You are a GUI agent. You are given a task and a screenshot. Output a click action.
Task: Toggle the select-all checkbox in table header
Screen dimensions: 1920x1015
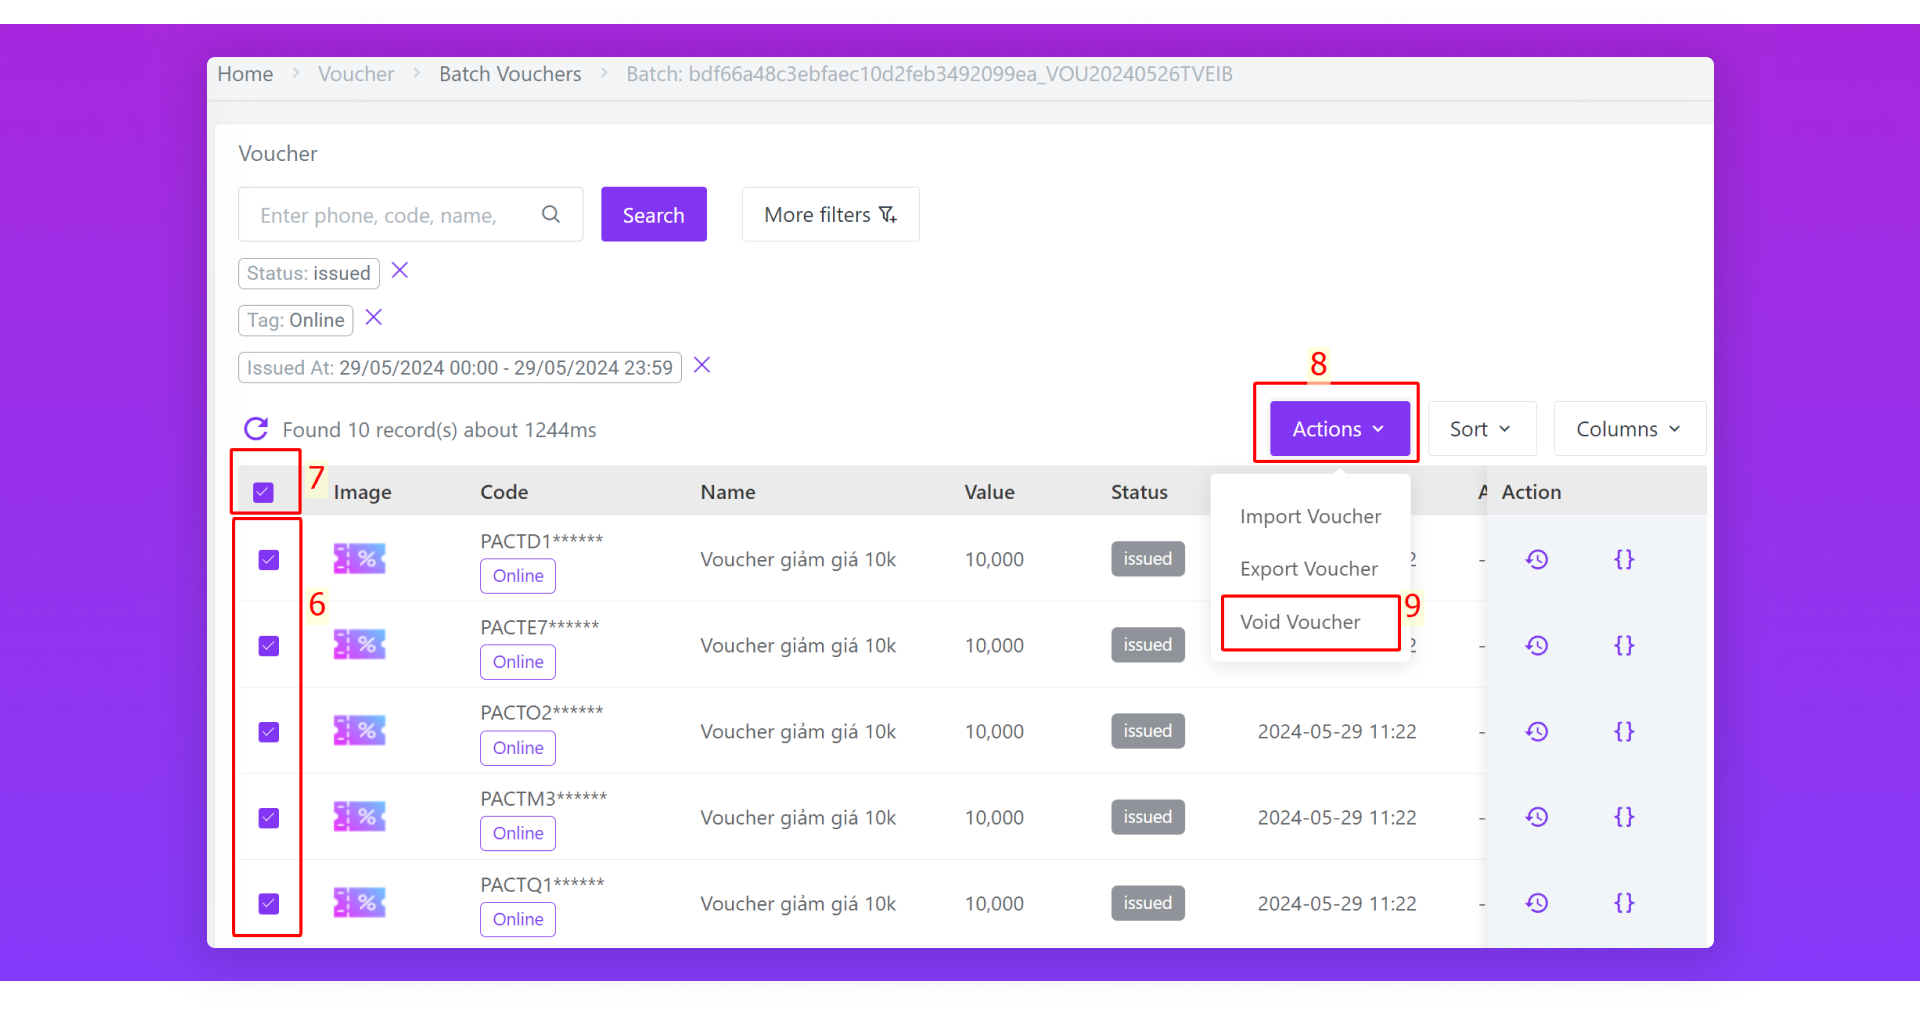click(264, 492)
